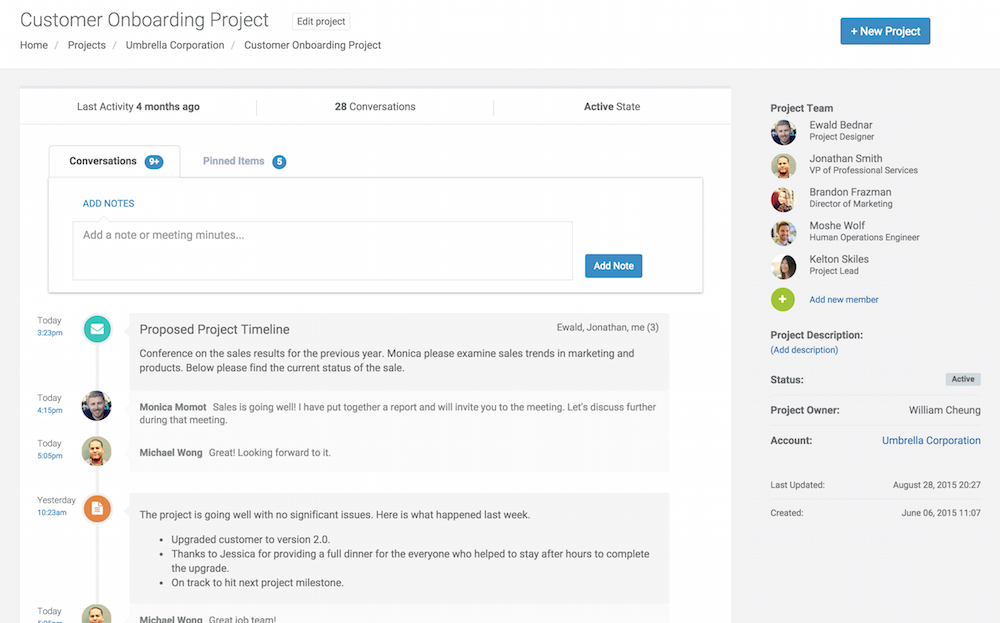Click Moshe Wolf's profile picture

click(783, 232)
